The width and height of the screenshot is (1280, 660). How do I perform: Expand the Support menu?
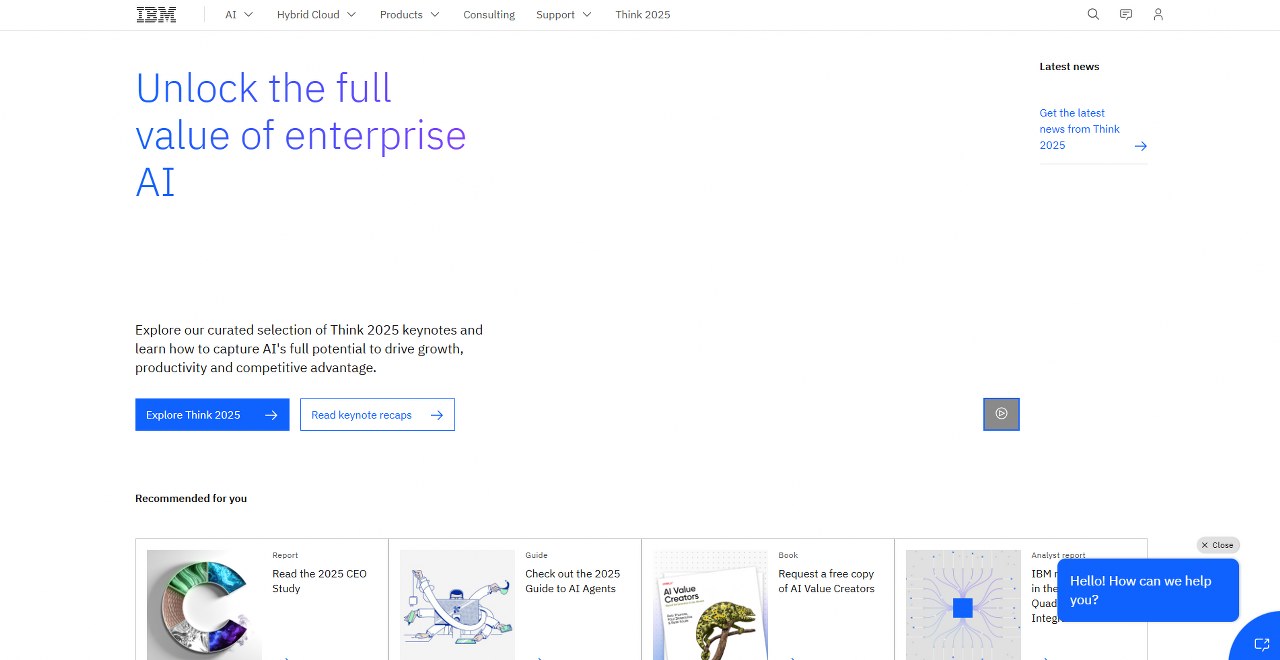pos(564,14)
